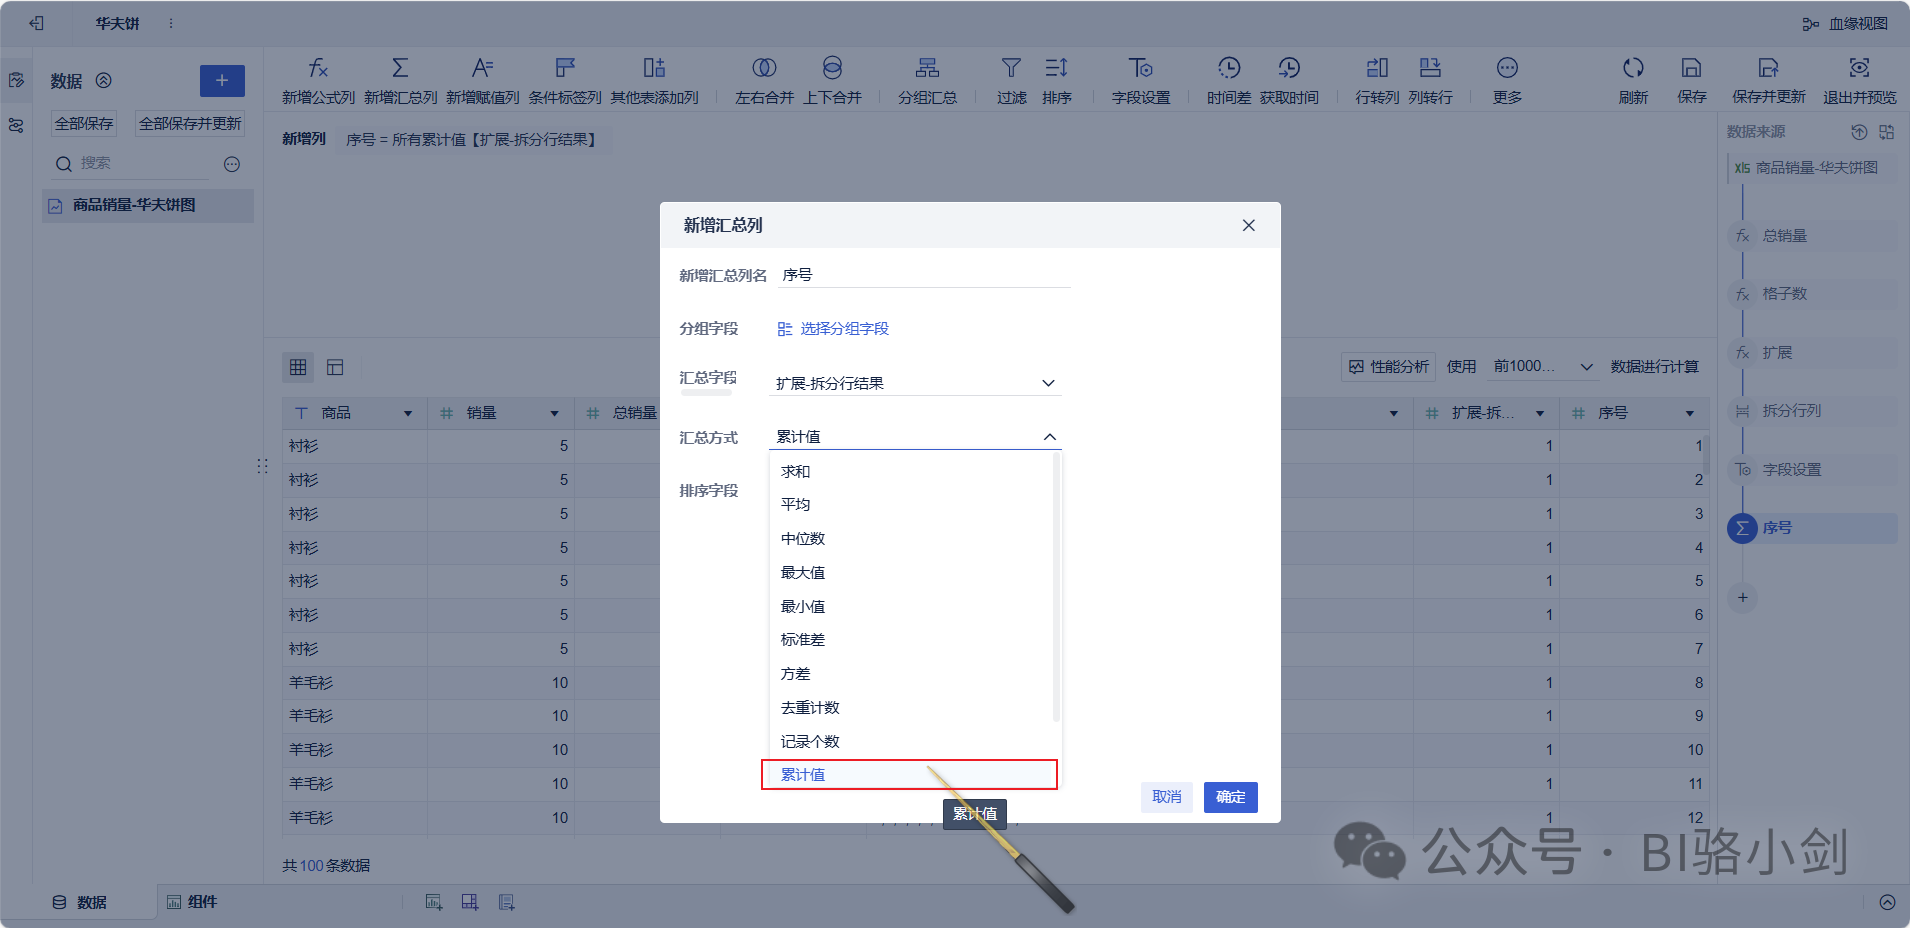
Task: Select the 总销量 step in flow
Action: tap(1810, 236)
